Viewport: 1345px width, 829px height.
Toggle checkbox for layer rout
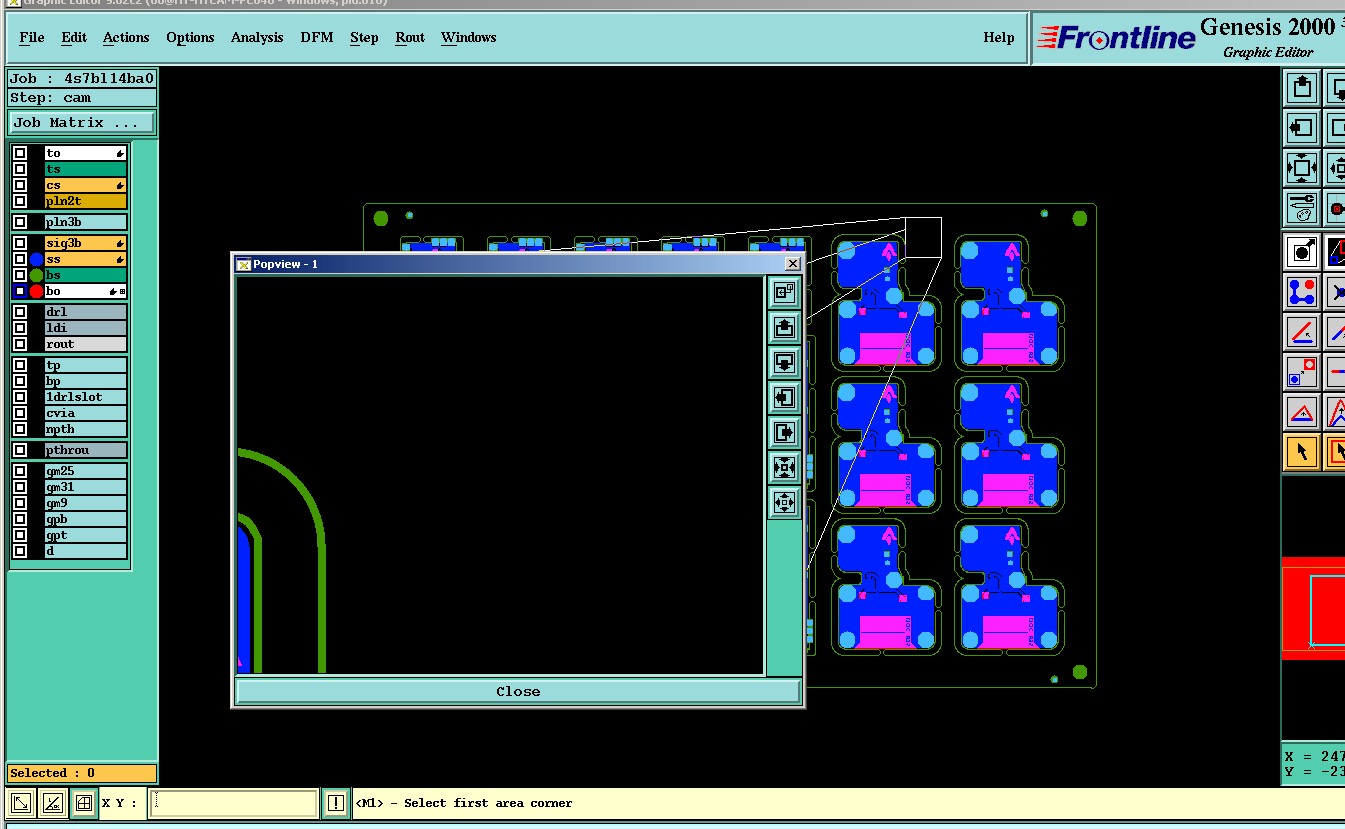20,344
